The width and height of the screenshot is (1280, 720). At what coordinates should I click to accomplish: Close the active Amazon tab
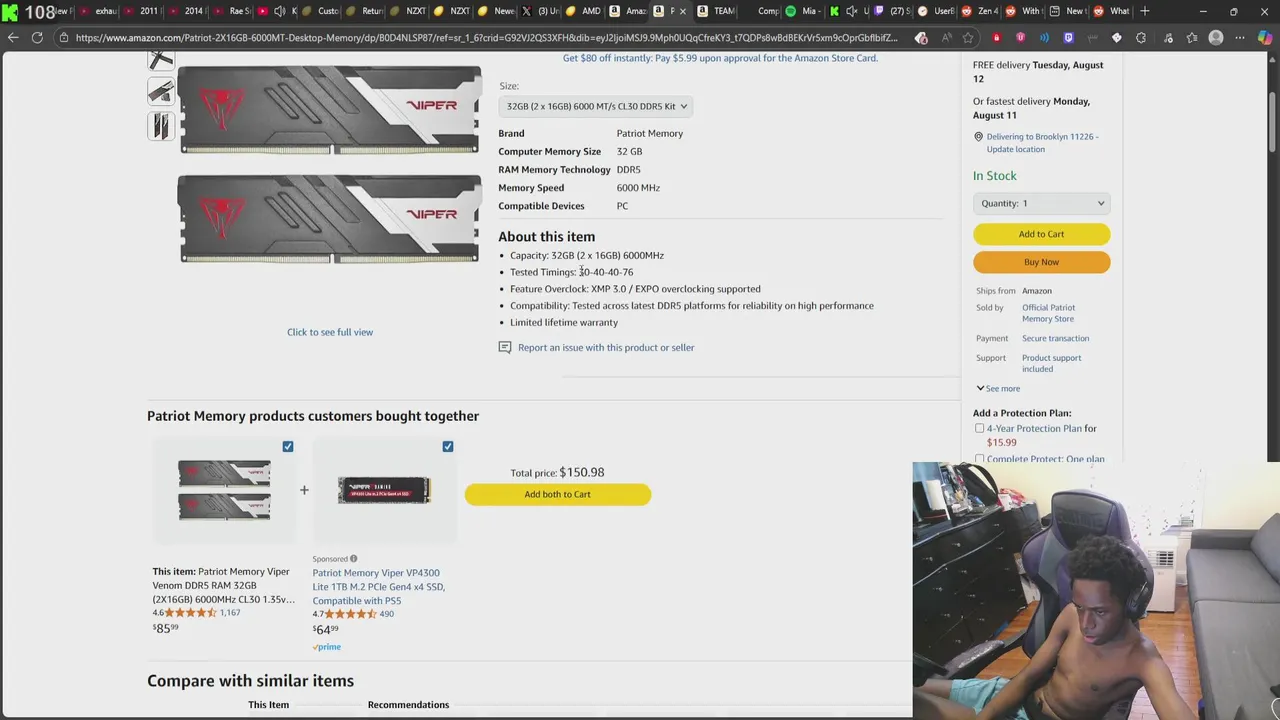click(683, 11)
